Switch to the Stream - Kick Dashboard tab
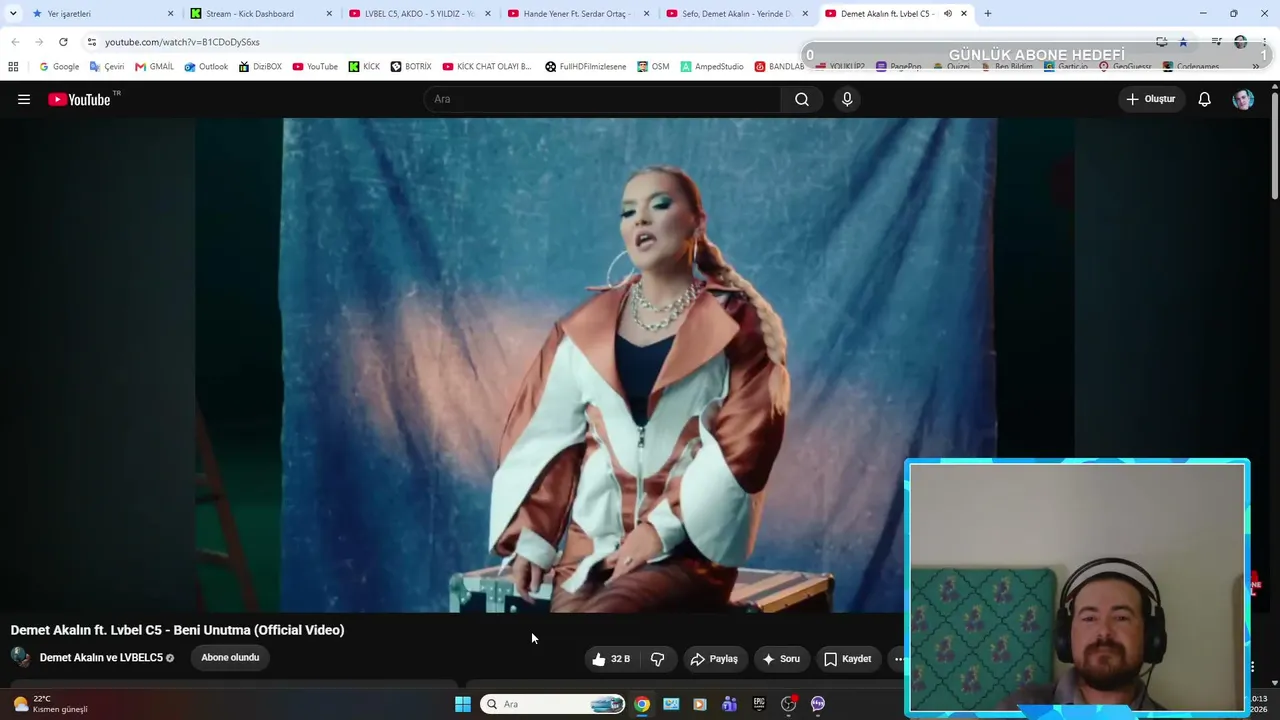Screen dimensions: 1280x720 point(262,14)
